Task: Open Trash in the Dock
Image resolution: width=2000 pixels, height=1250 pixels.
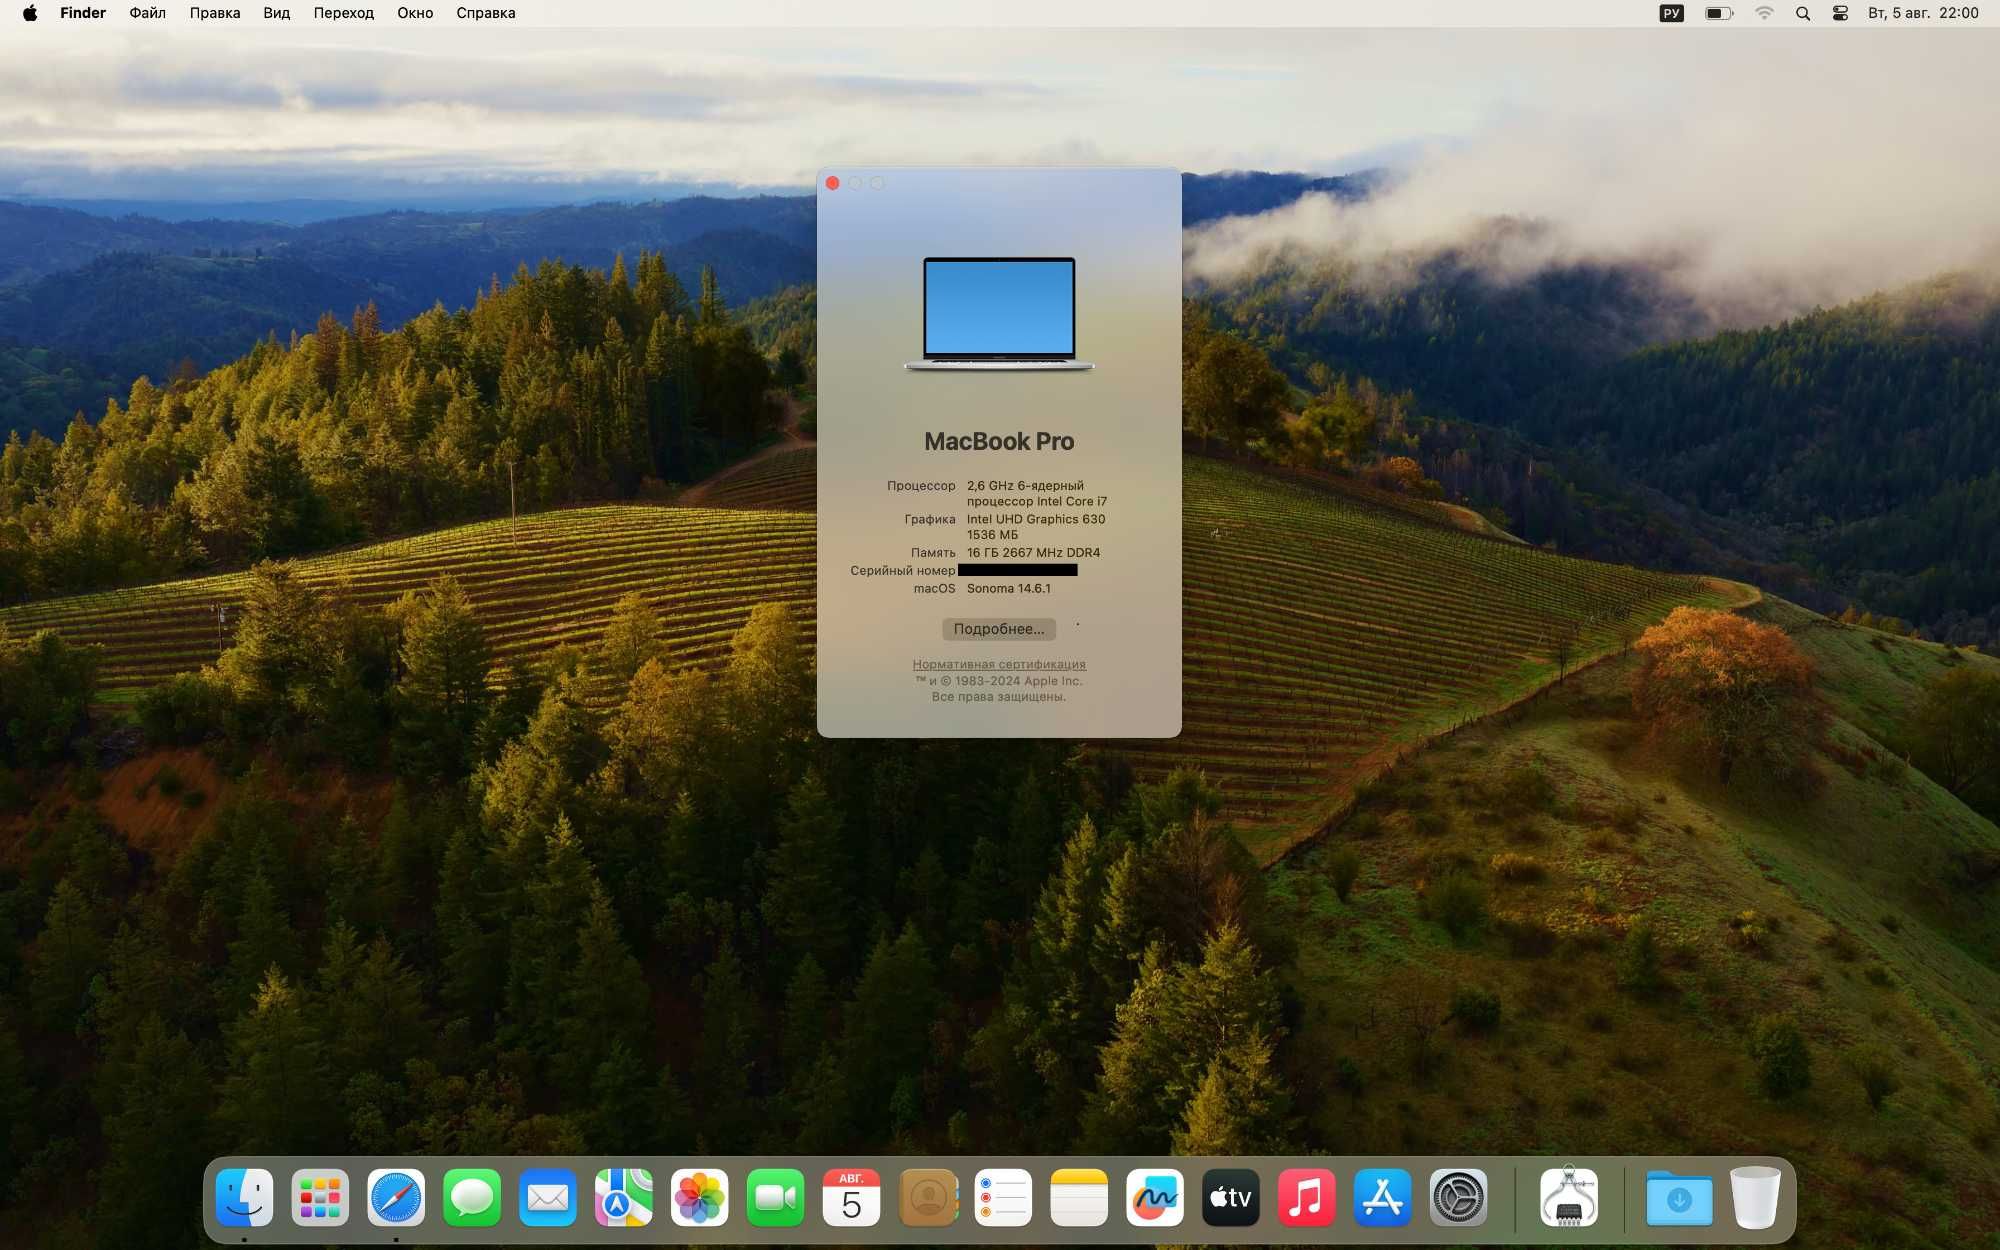Action: [x=1755, y=1197]
